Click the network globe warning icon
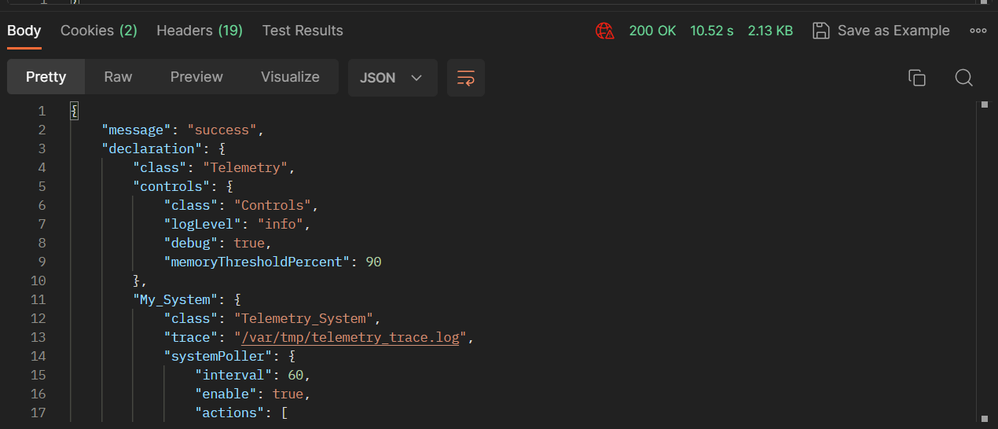998x429 pixels. (604, 31)
